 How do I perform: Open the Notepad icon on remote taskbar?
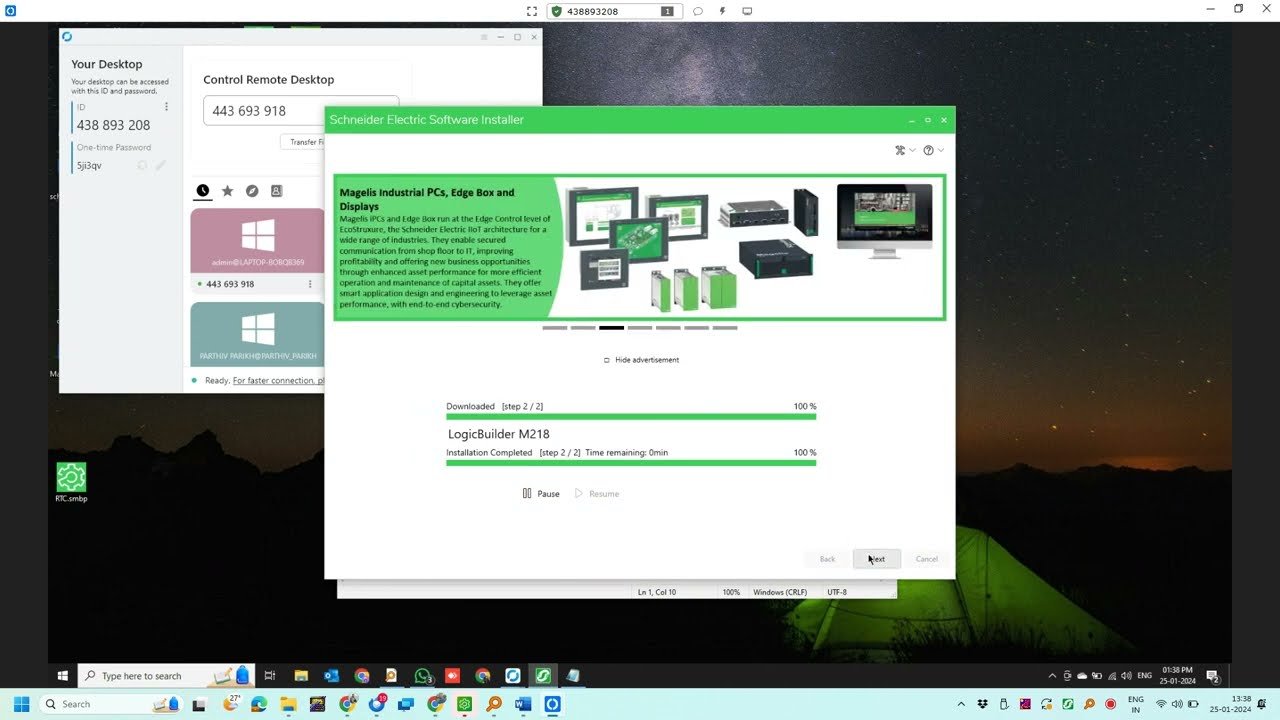pos(573,676)
